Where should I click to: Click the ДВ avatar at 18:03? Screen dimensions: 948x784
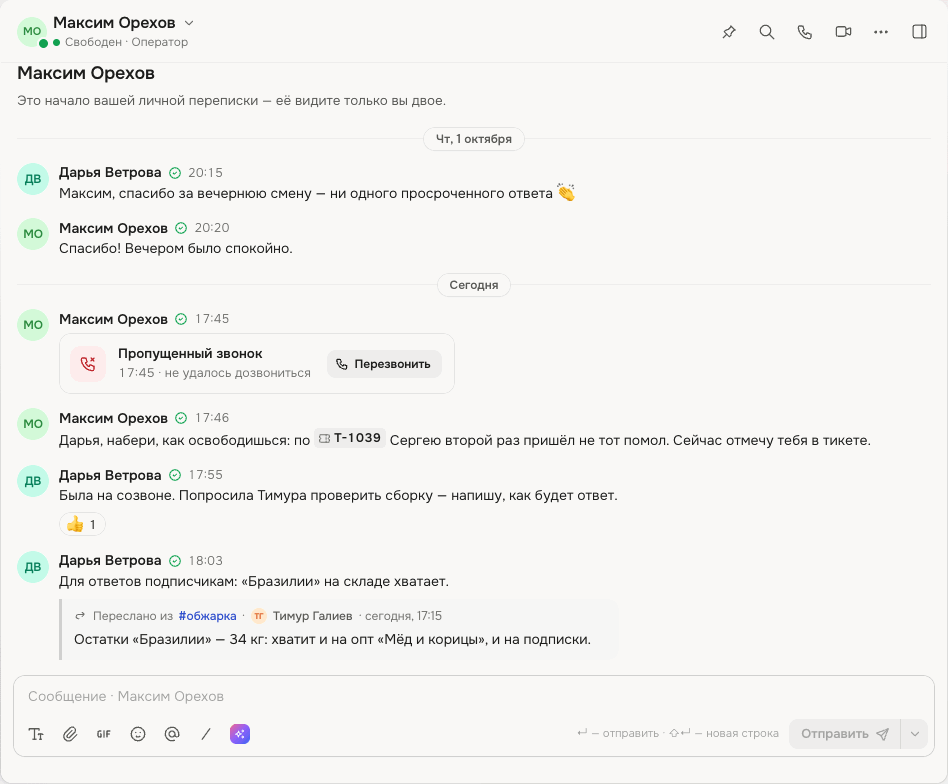coord(33,567)
